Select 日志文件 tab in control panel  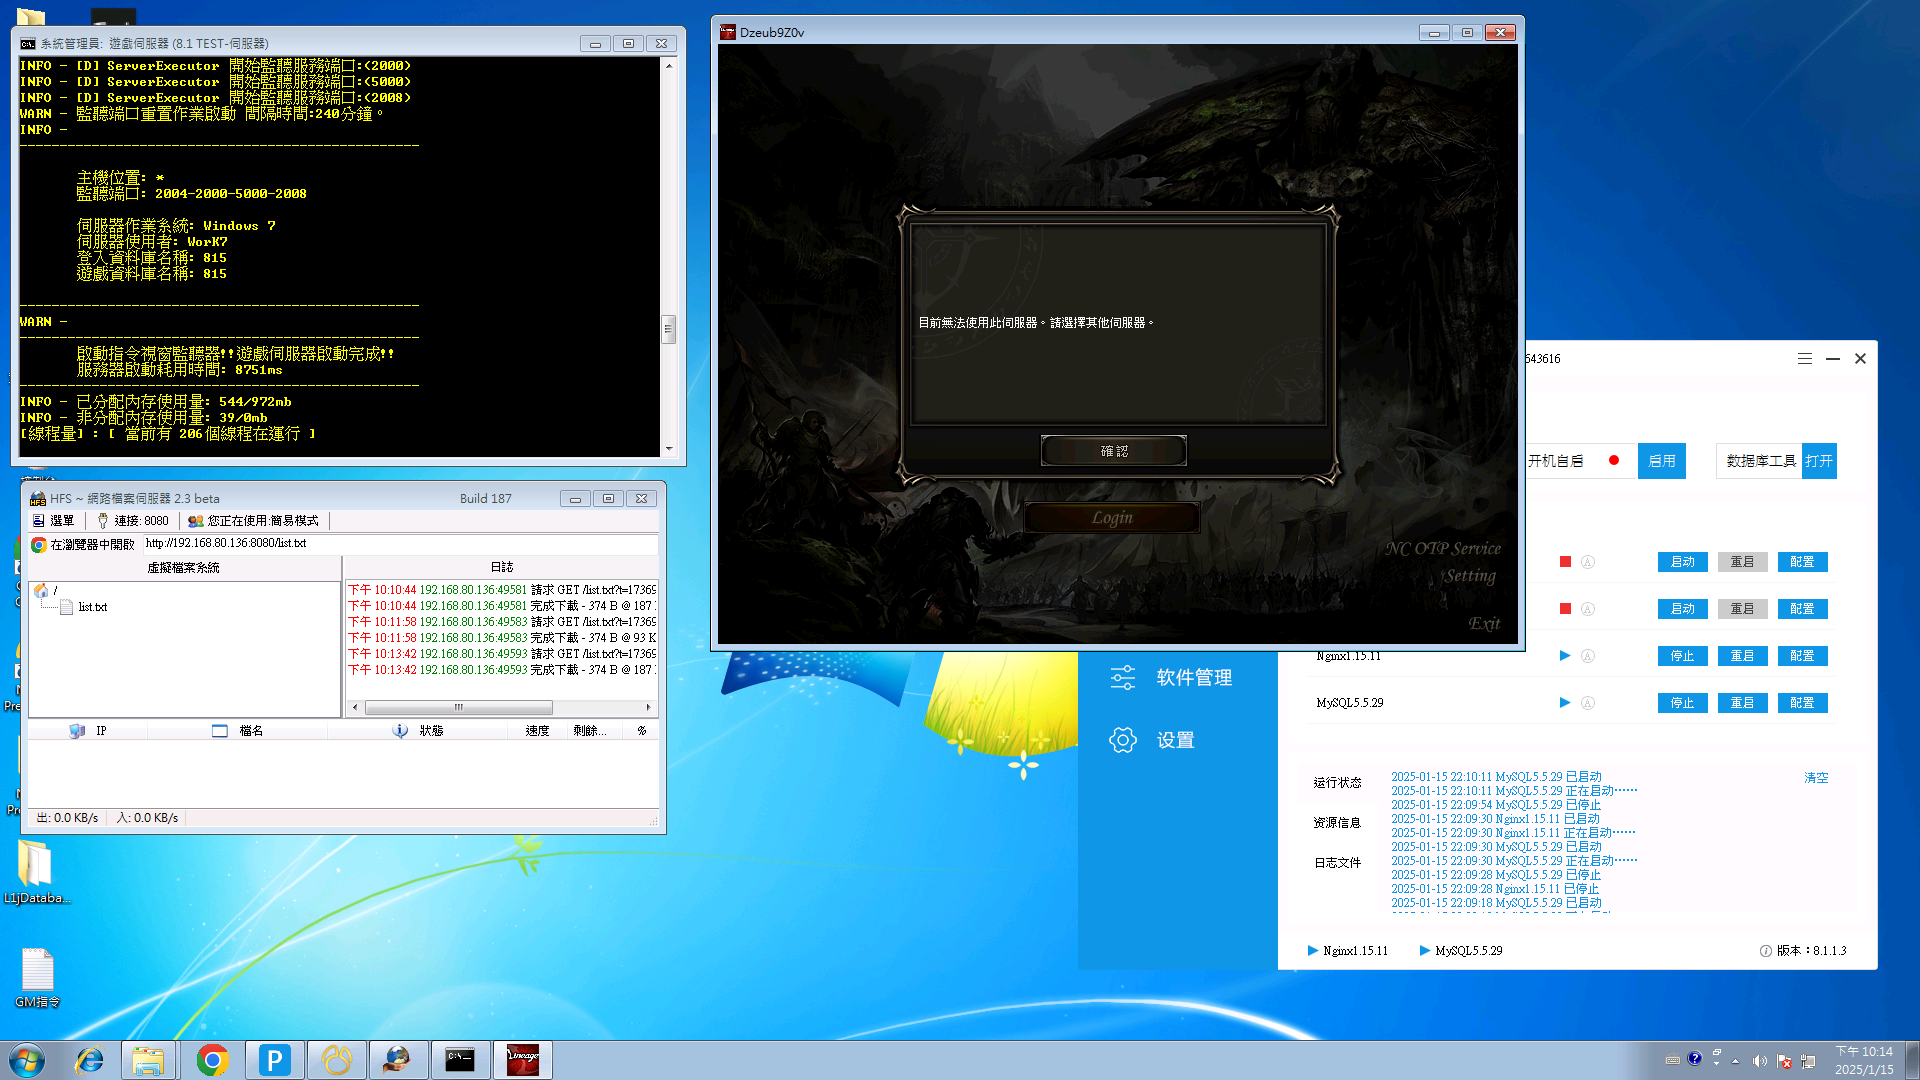[x=1337, y=863]
